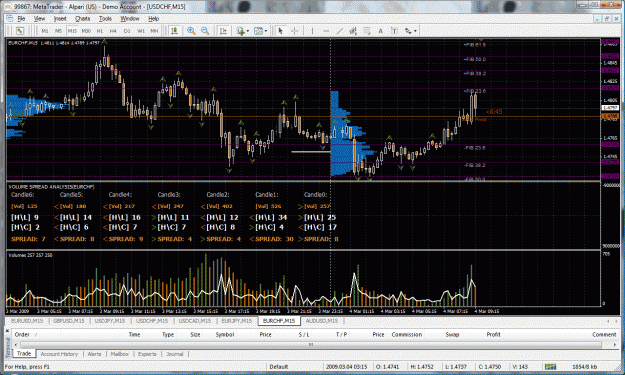Select the vertical line tool
625x375 pixels.
(x=312, y=31)
